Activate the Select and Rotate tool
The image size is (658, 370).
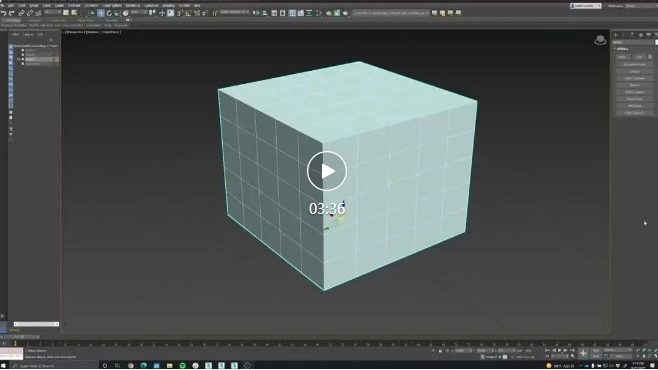click(x=109, y=13)
